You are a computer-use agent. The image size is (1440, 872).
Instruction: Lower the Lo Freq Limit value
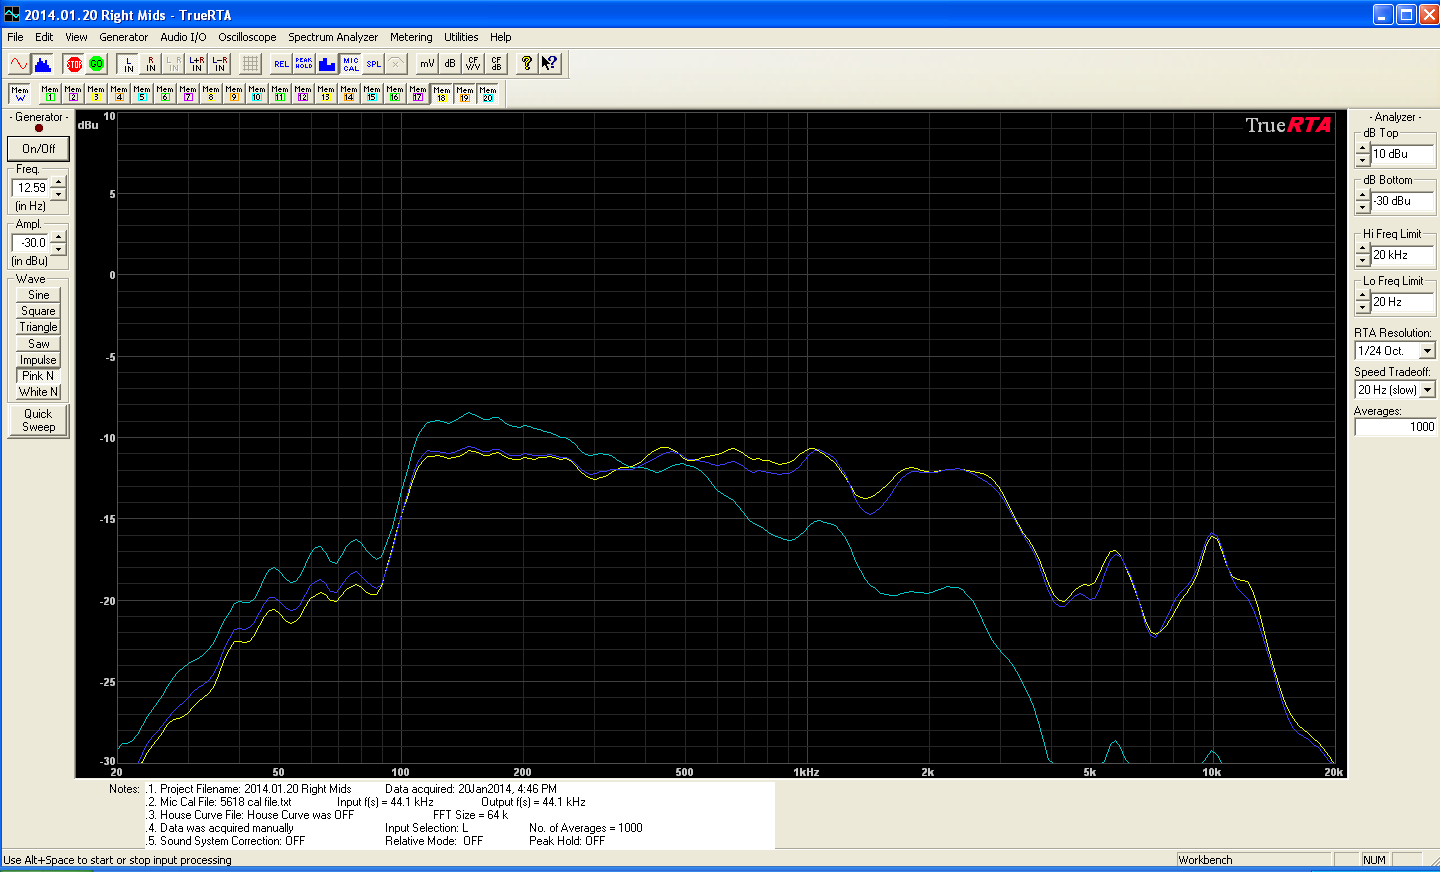pyautogui.click(x=1362, y=308)
